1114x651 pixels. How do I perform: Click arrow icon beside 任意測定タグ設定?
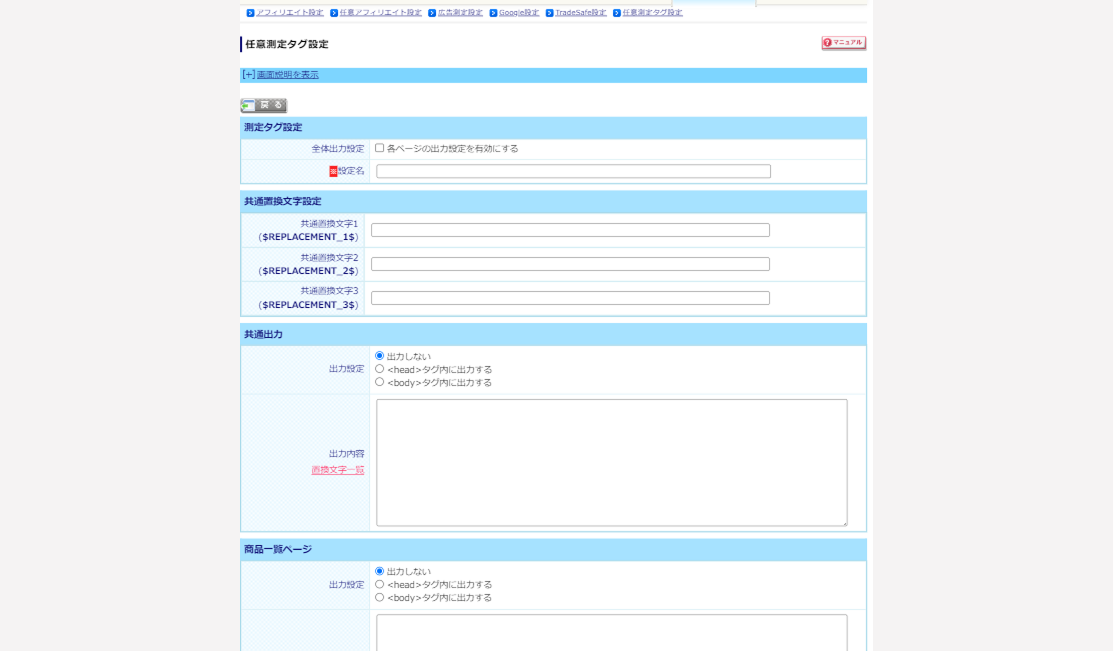click(617, 13)
